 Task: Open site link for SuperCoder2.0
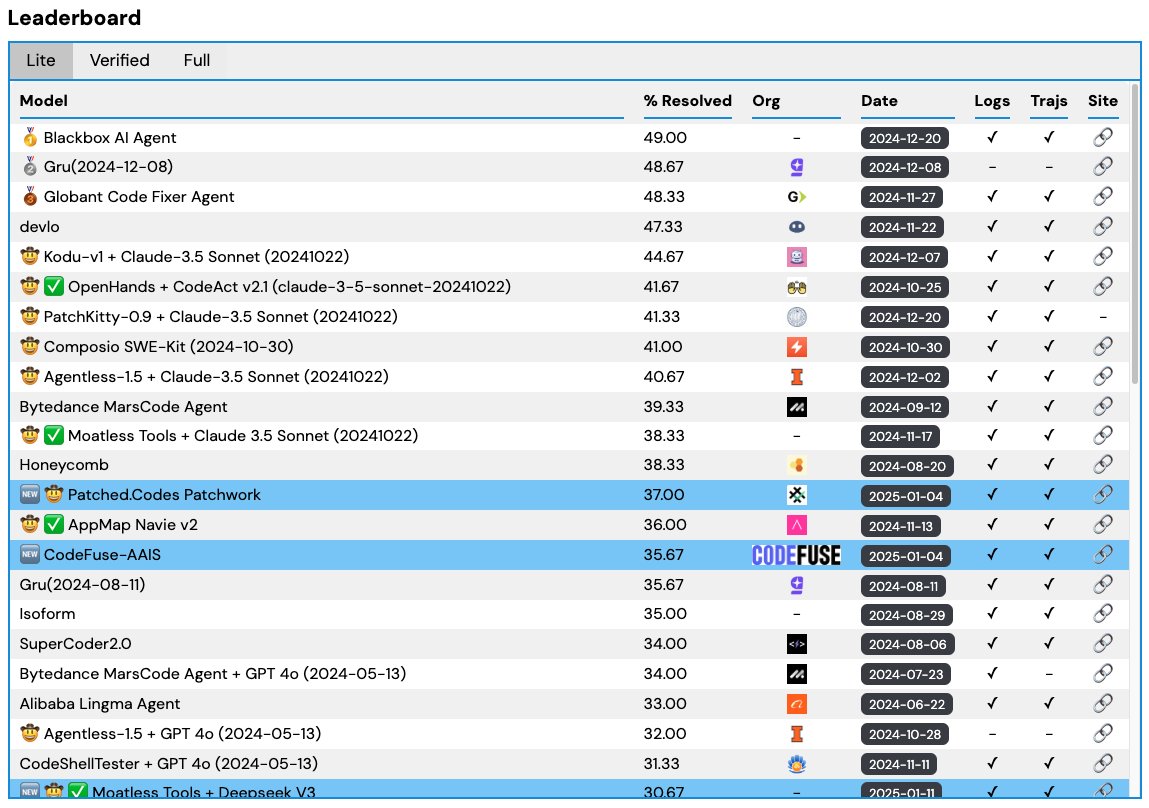point(1103,644)
